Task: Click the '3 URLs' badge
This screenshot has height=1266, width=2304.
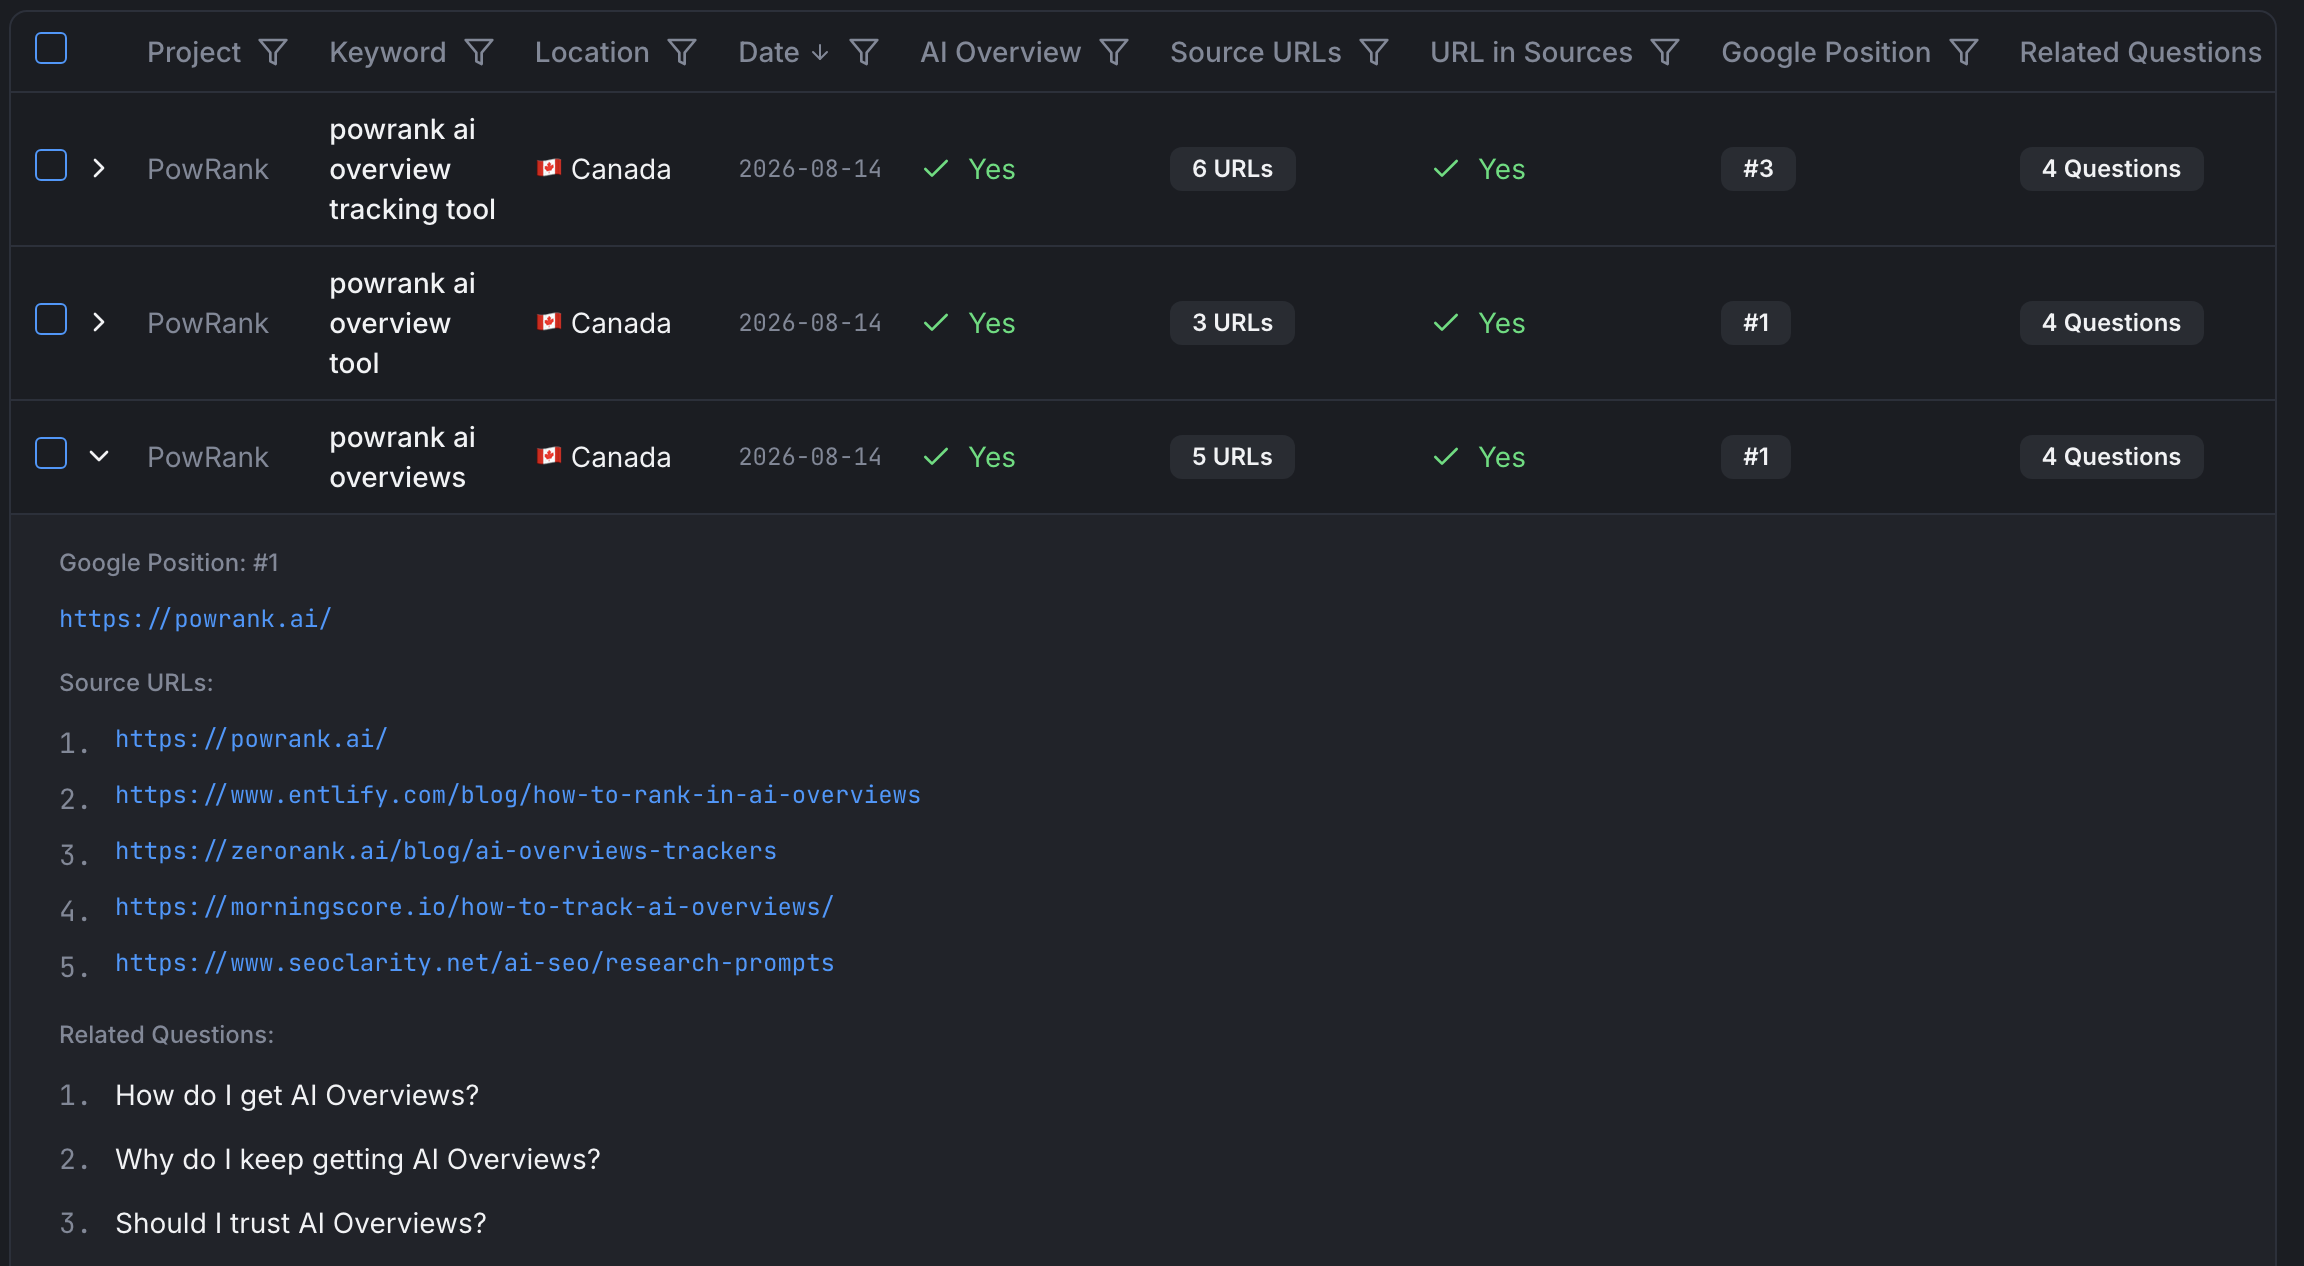Action: 1232,323
